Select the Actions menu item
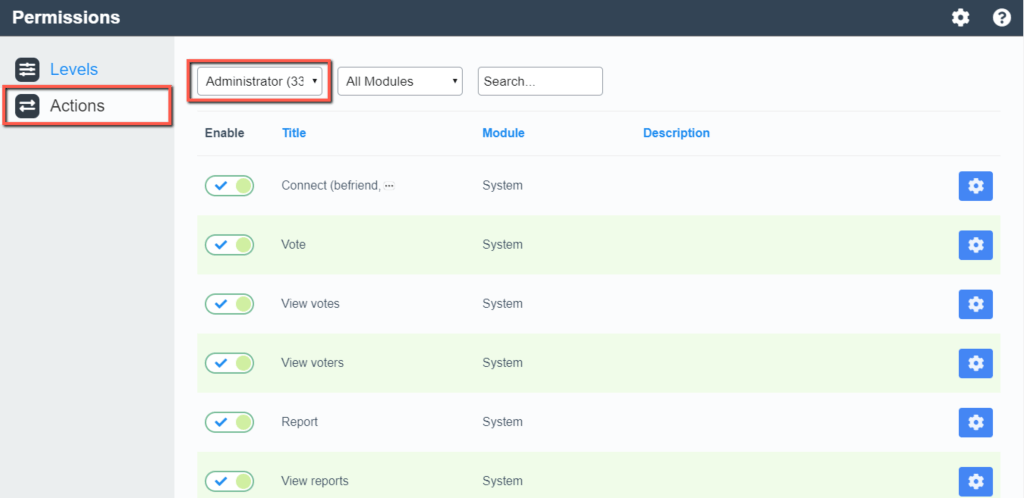This screenshot has height=498, width=1024. 88,106
